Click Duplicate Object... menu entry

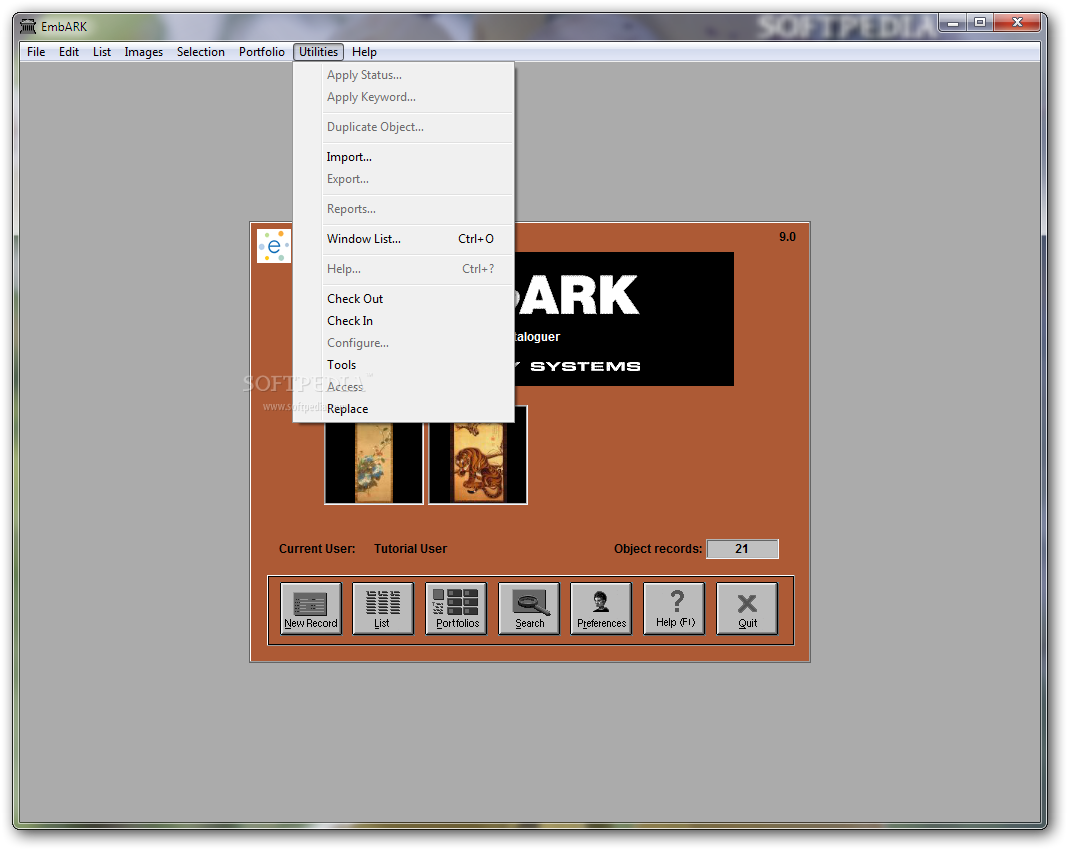403,127
